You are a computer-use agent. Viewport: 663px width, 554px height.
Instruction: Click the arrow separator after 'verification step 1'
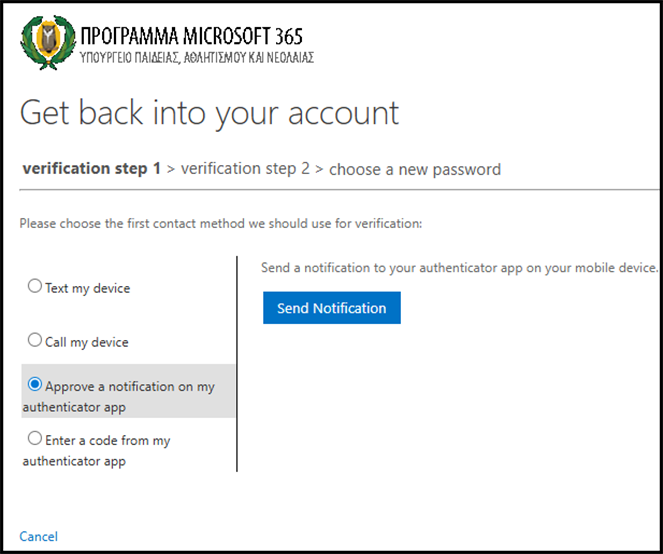pyautogui.click(x=171, y=169)
